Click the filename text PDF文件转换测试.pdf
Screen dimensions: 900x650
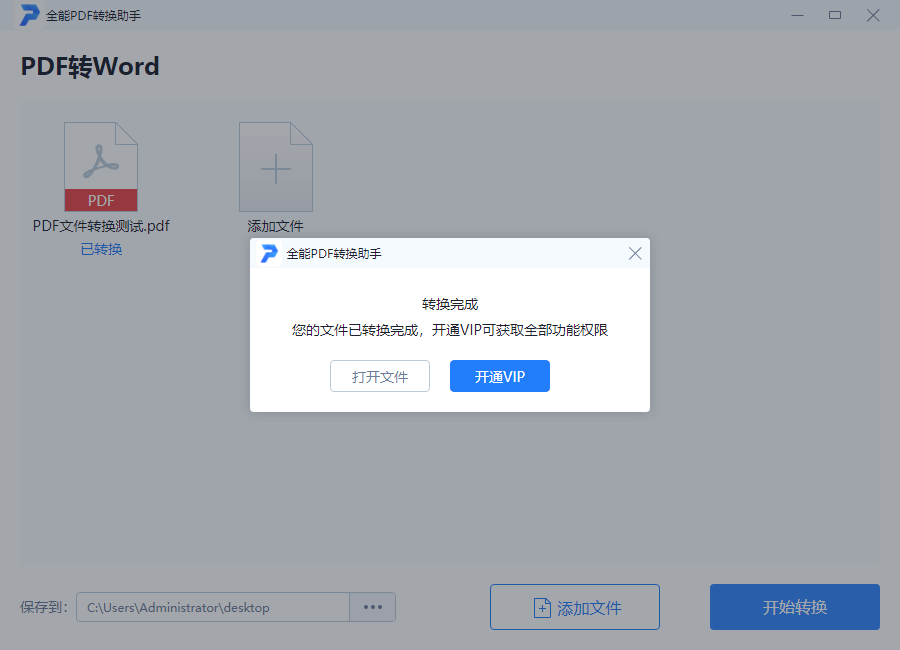[x=100, y=226]
